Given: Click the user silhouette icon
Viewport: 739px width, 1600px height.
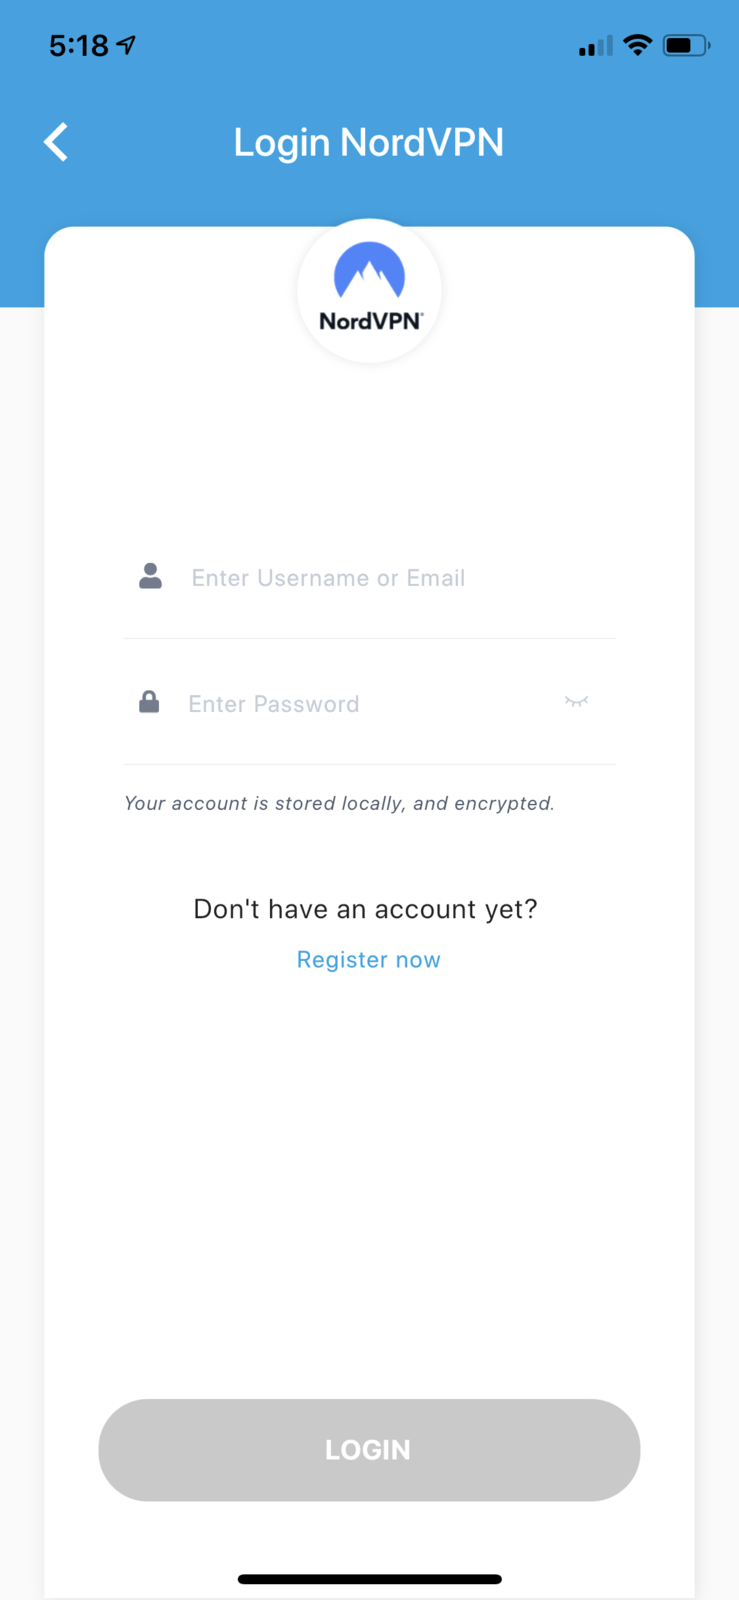Looking at the screenshot, I should tap(150, 576).
